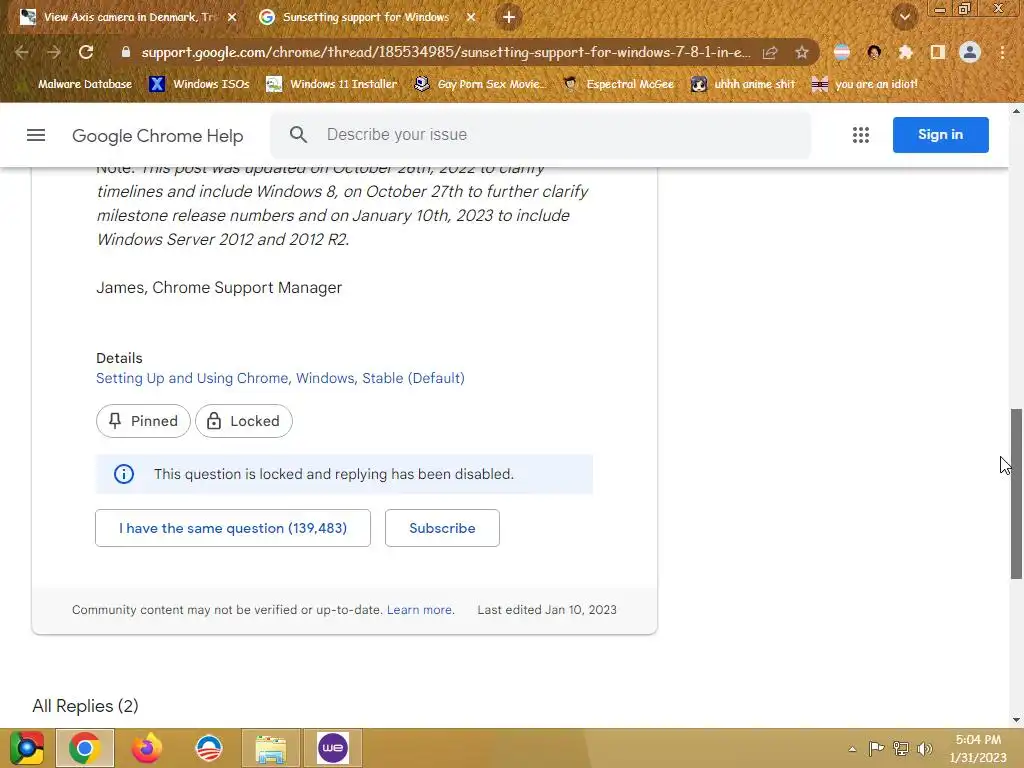Open the Obama logo taskbar app

pyautogui.click(x=209, y=748)
